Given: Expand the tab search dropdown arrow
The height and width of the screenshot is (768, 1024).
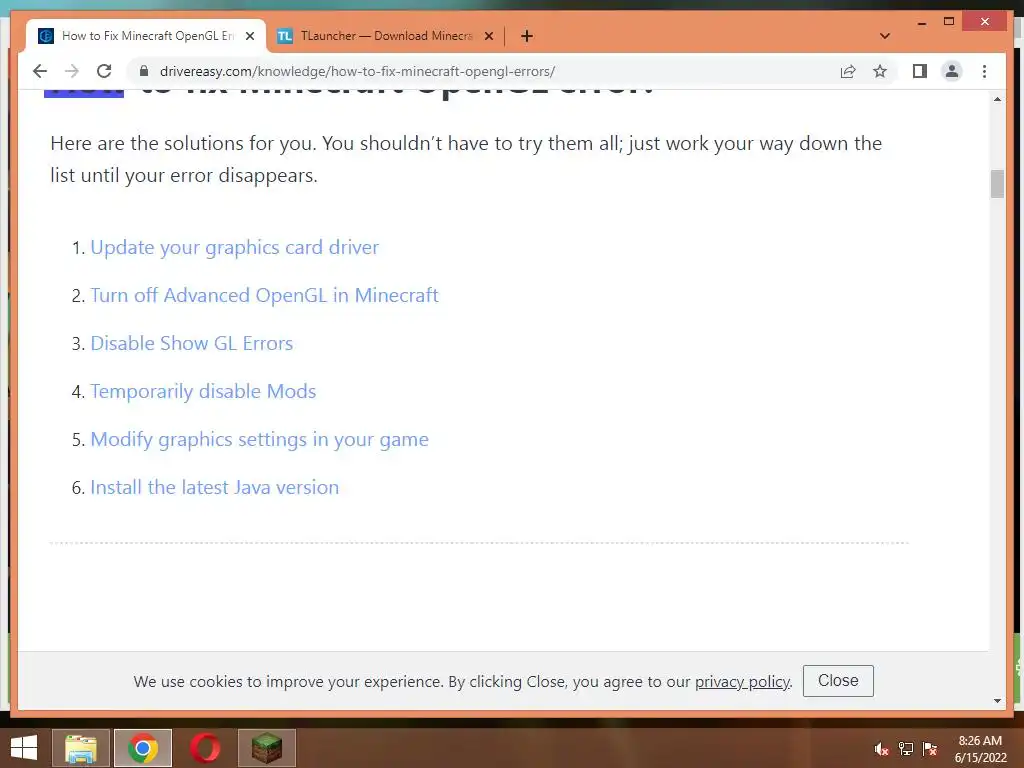Looking at the screenshot, I should click(885, 36).
